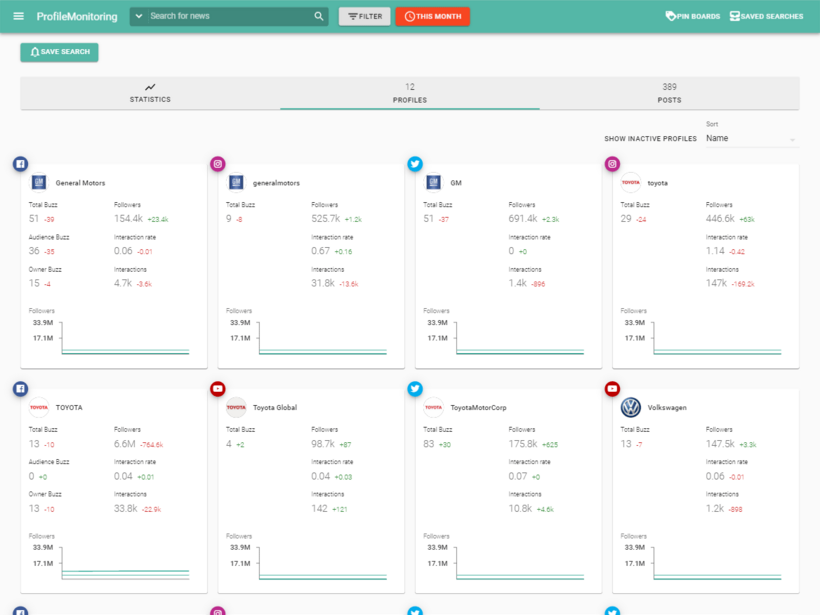Click GM followers value 691.4k
Viewport: 820px width, 615px height.
point(523,219)
